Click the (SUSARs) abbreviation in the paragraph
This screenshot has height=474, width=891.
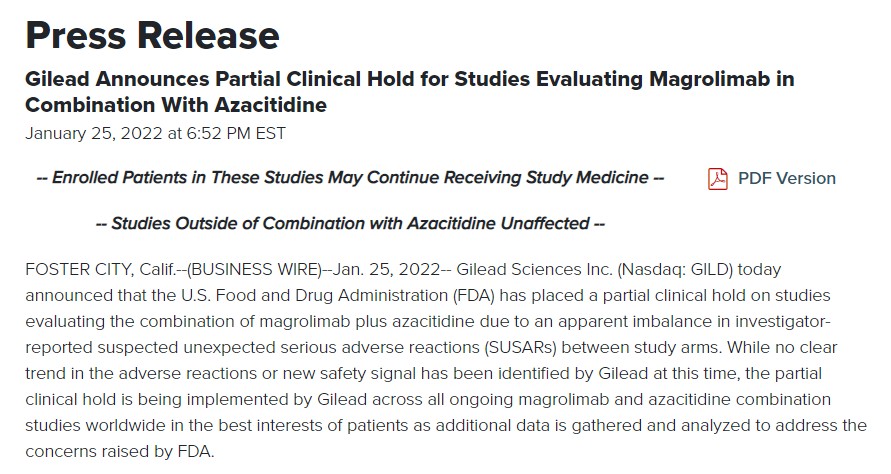coord(521,347)
